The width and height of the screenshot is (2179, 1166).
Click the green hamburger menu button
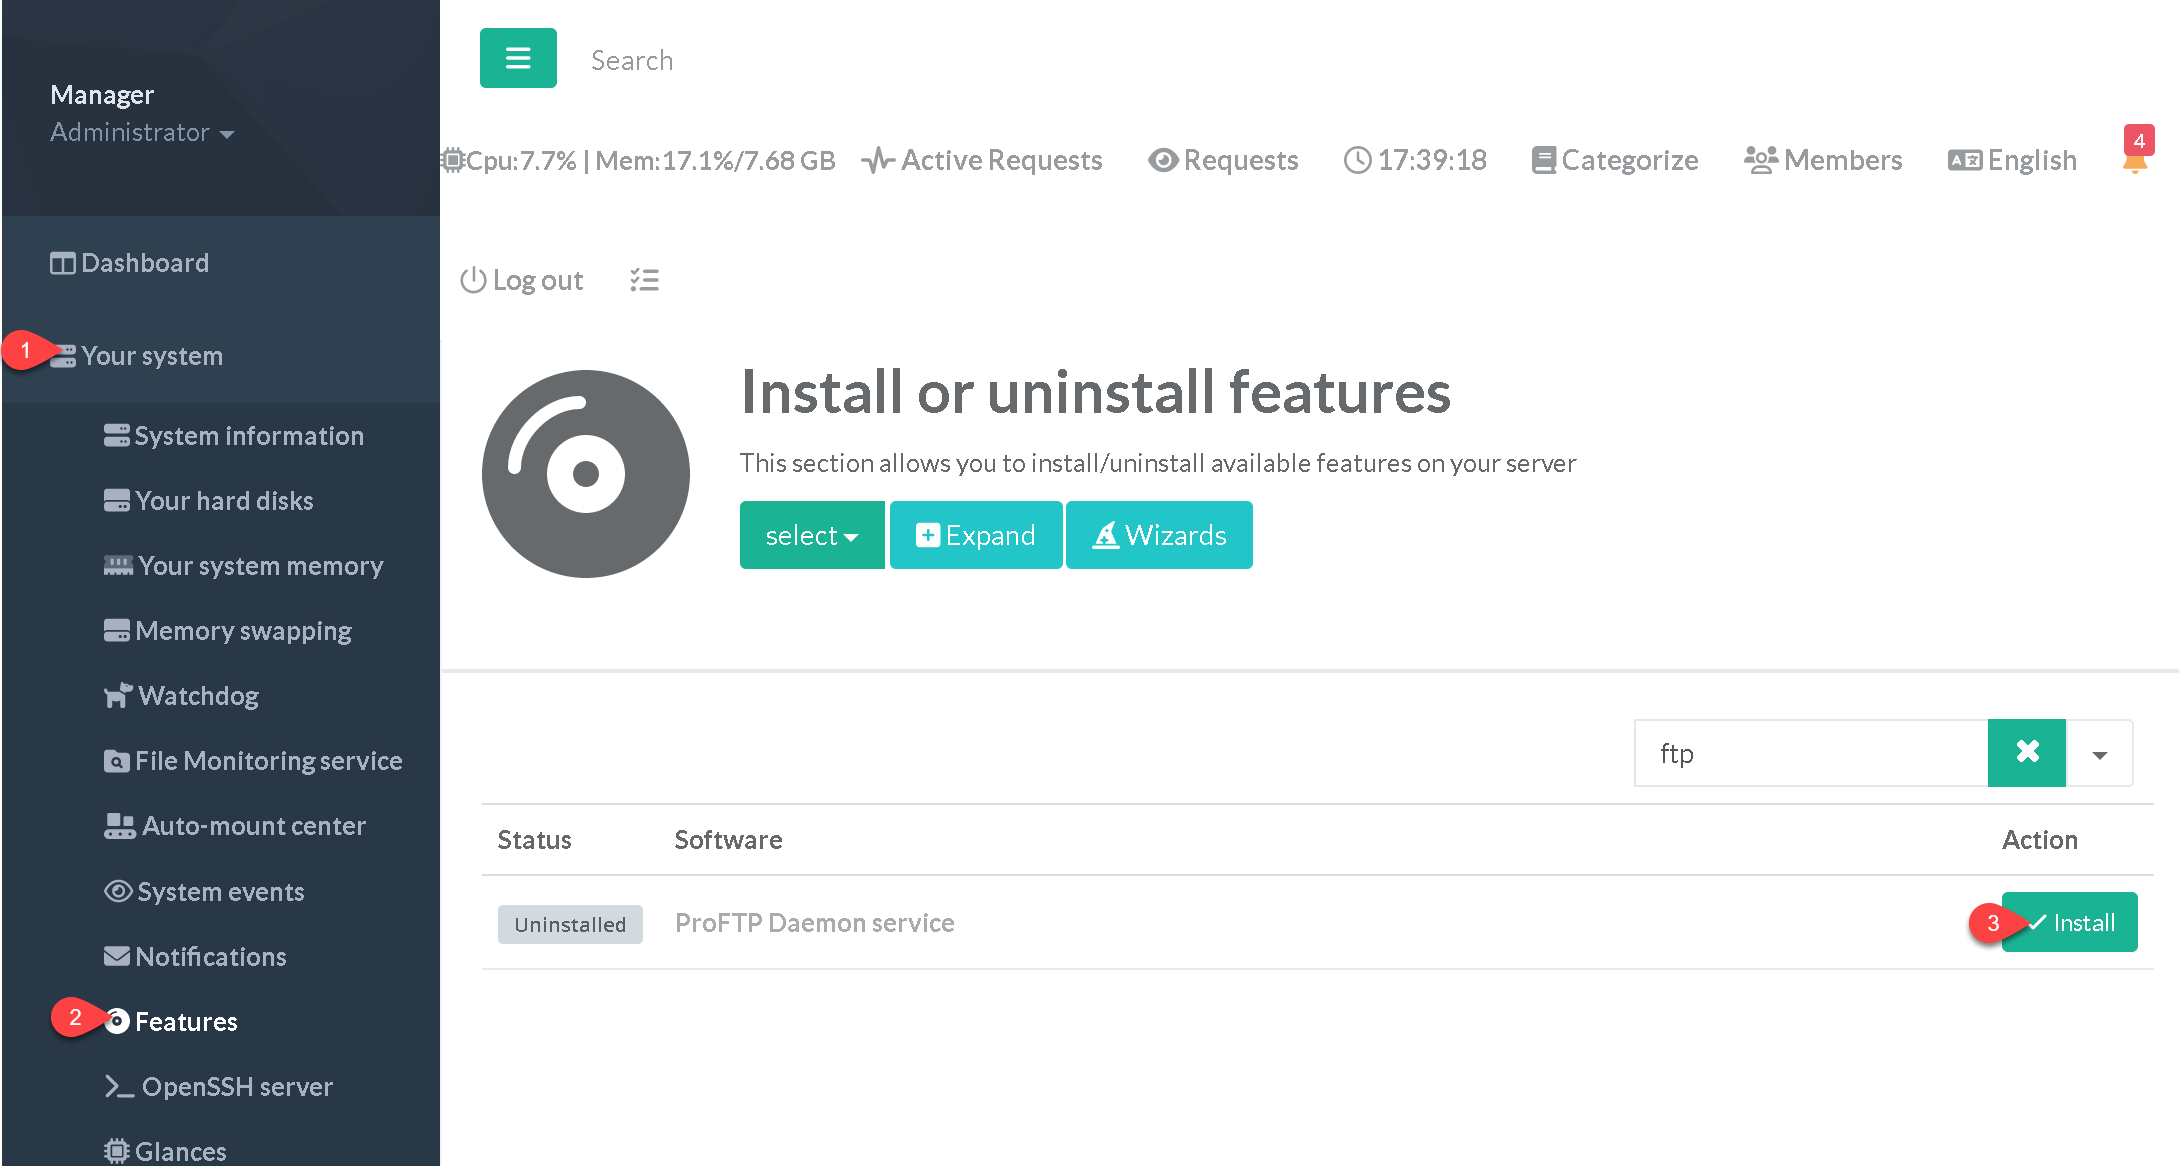(x=517, y=58)
